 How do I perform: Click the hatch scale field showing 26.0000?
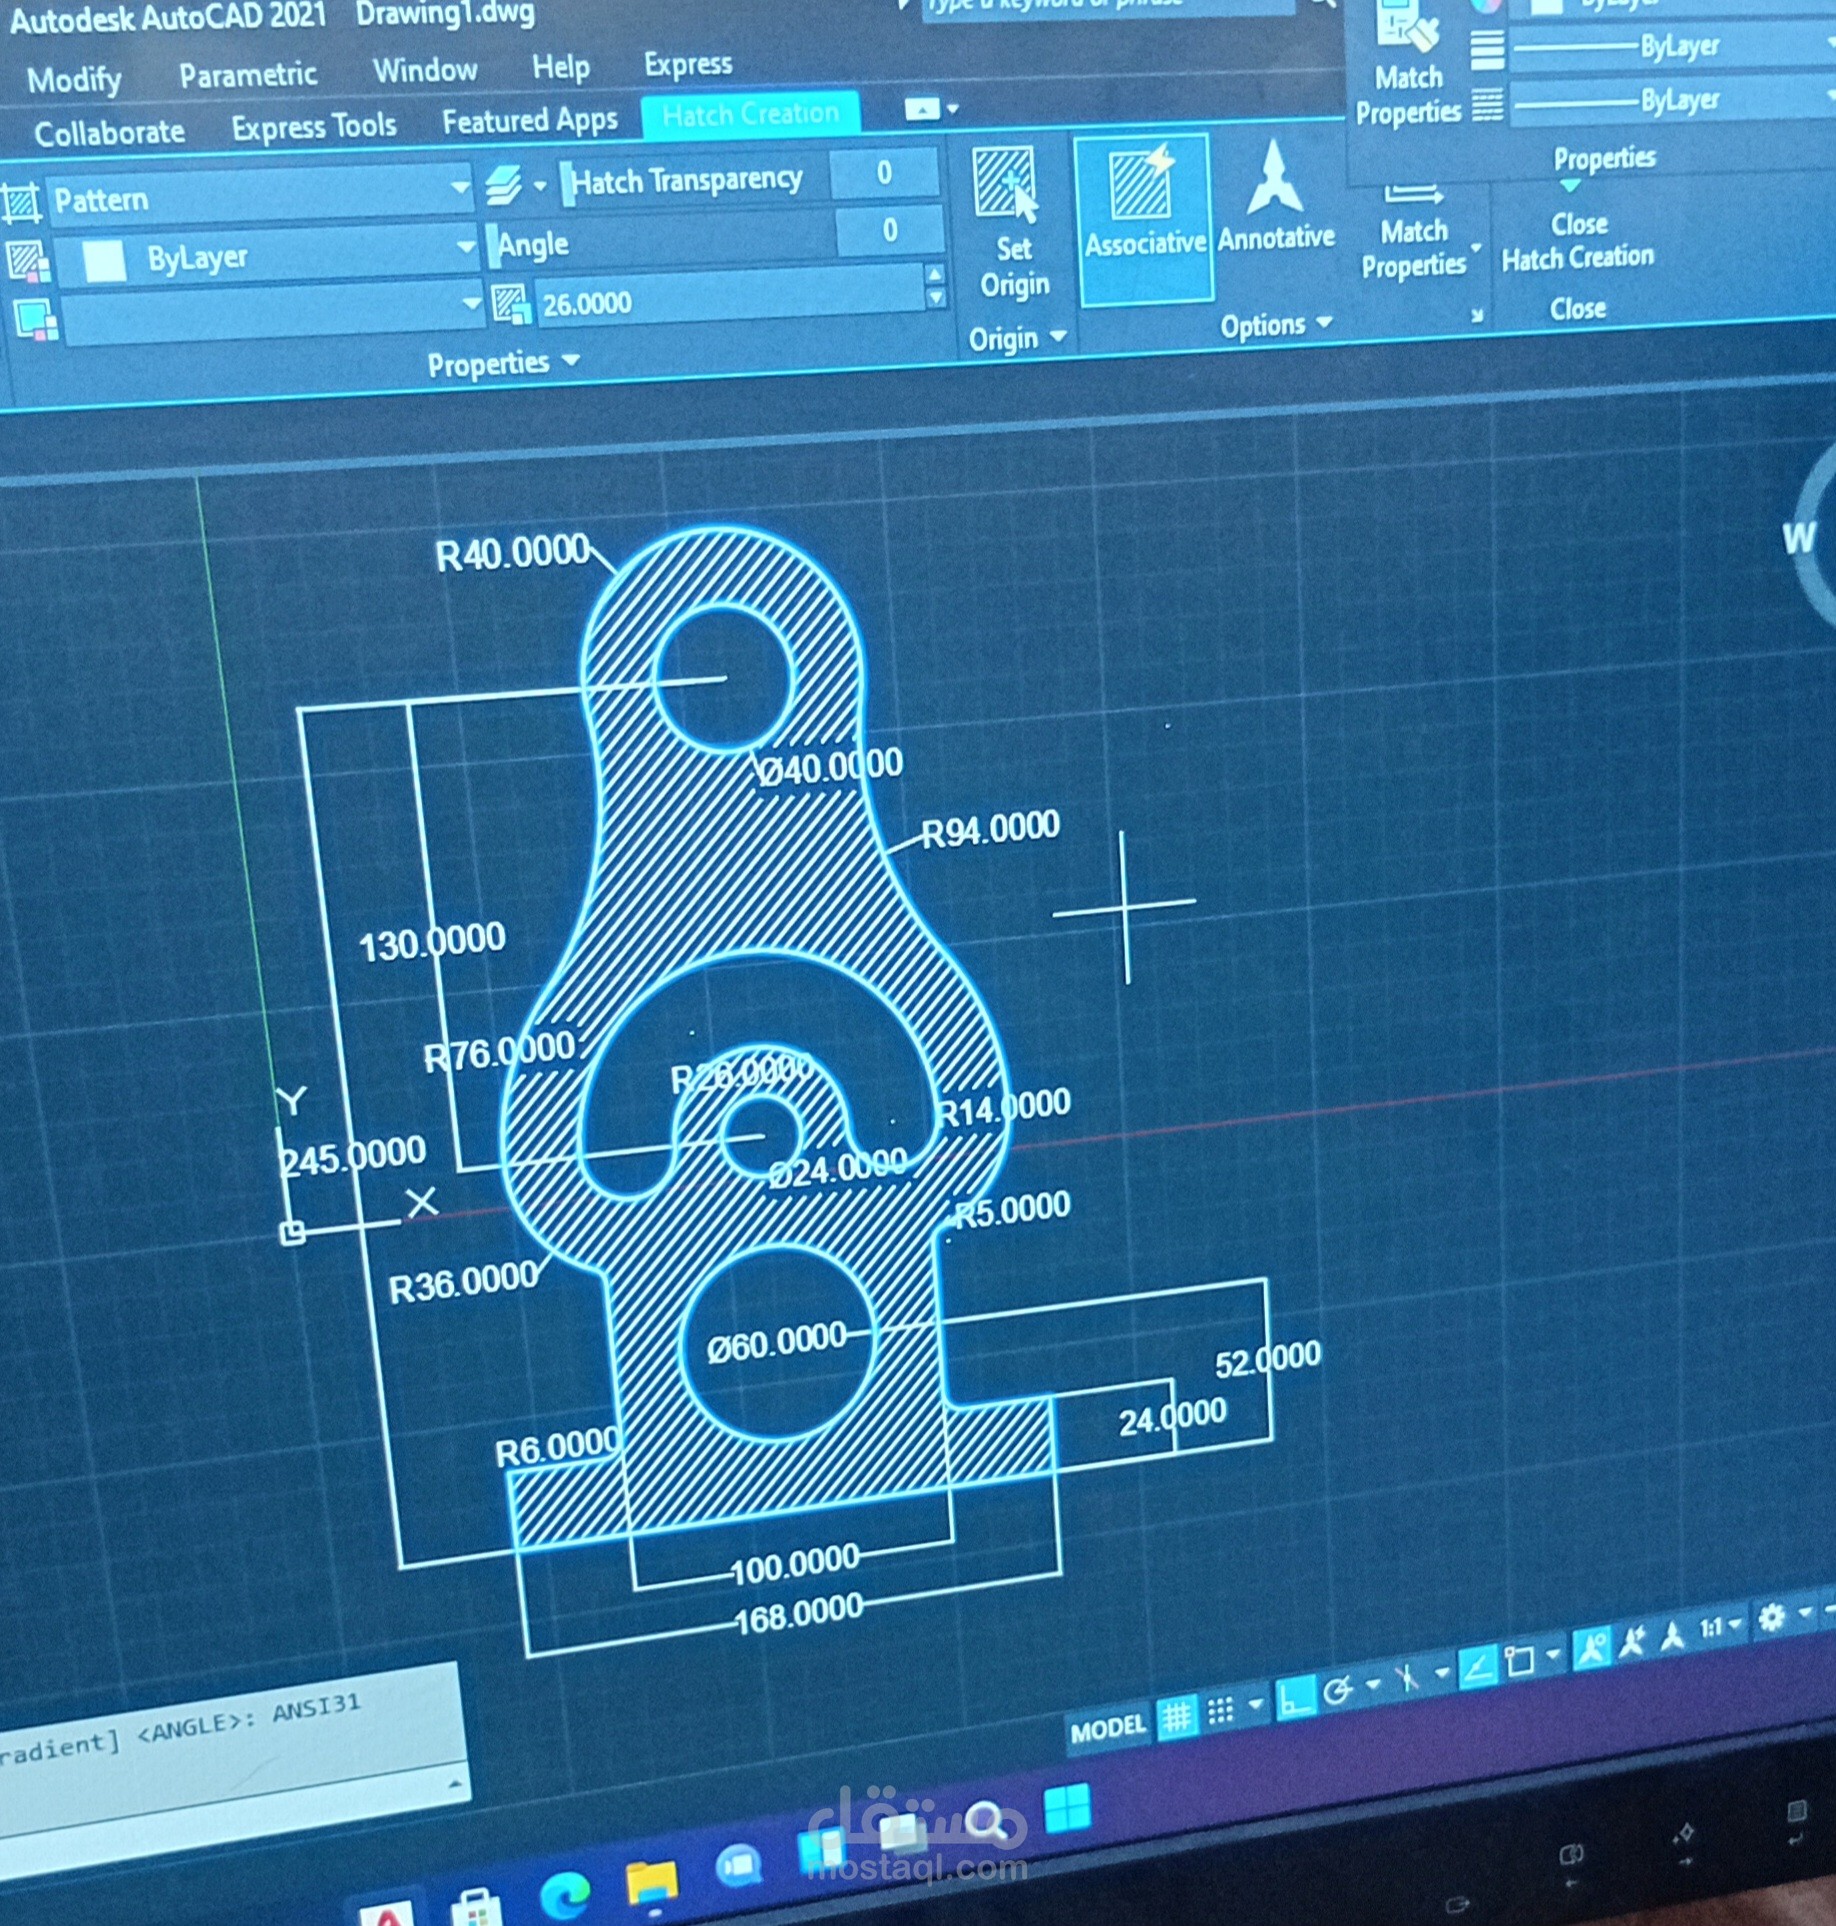click(x=730, y=300)
